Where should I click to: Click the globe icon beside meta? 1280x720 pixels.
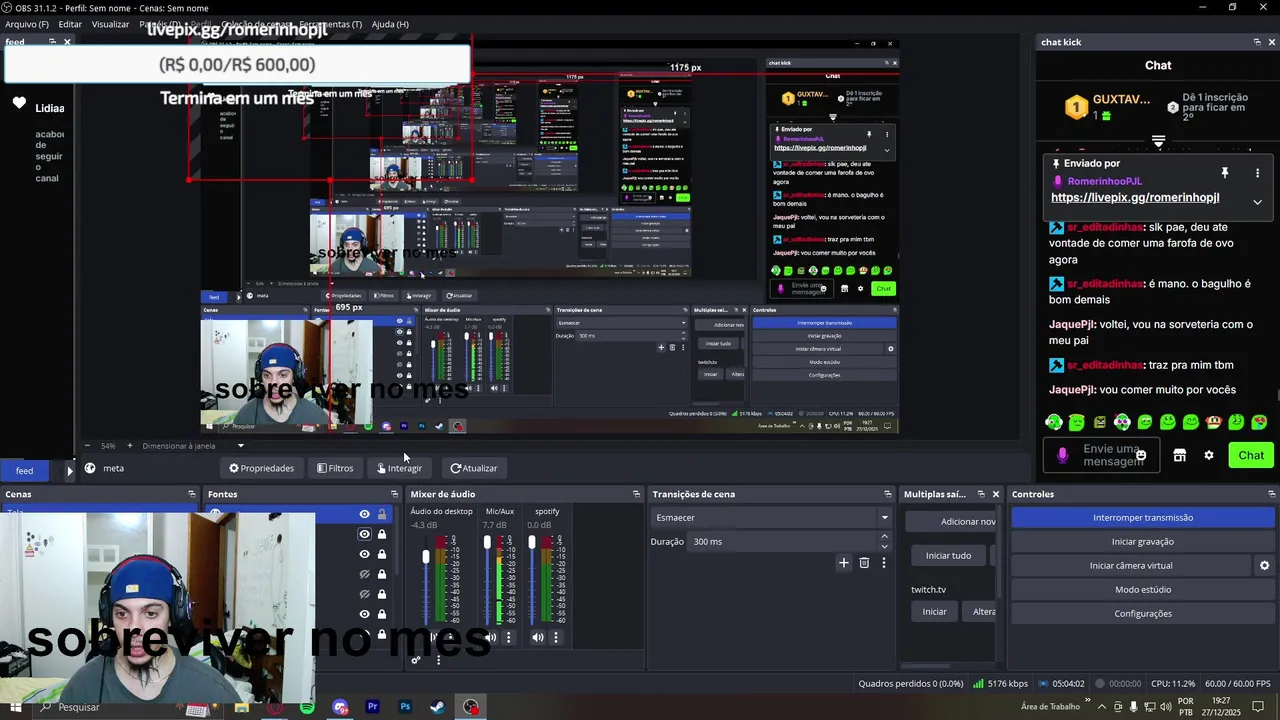90,468
